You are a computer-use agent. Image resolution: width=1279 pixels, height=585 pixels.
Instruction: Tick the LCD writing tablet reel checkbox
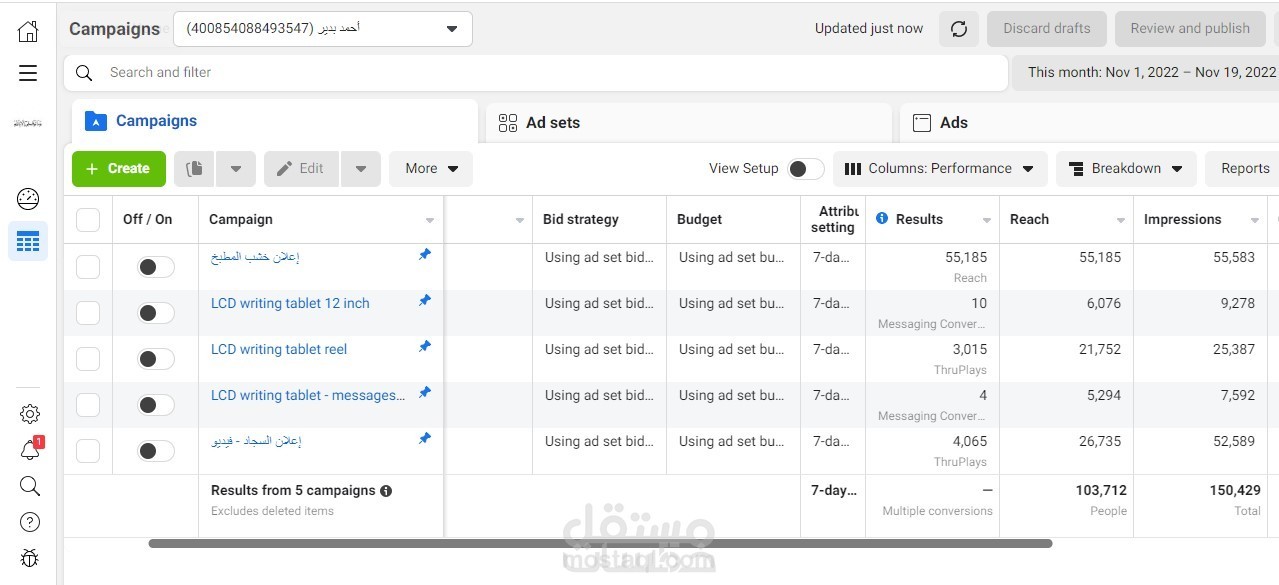click(88, 359)
